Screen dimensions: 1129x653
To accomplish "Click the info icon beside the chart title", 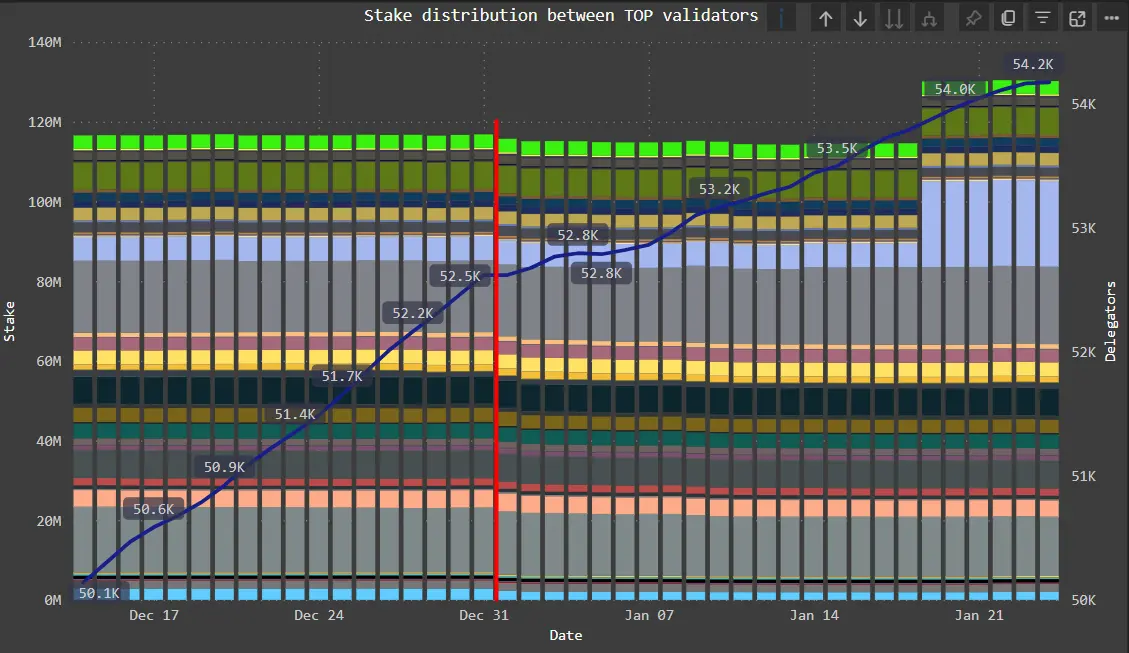I will click(781, 18).
